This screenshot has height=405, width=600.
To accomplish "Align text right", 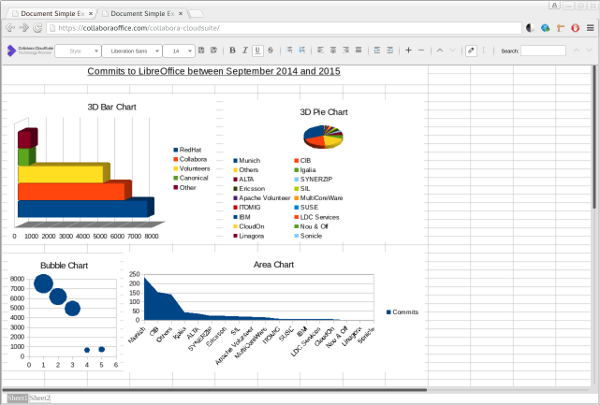I will (346, 50).
